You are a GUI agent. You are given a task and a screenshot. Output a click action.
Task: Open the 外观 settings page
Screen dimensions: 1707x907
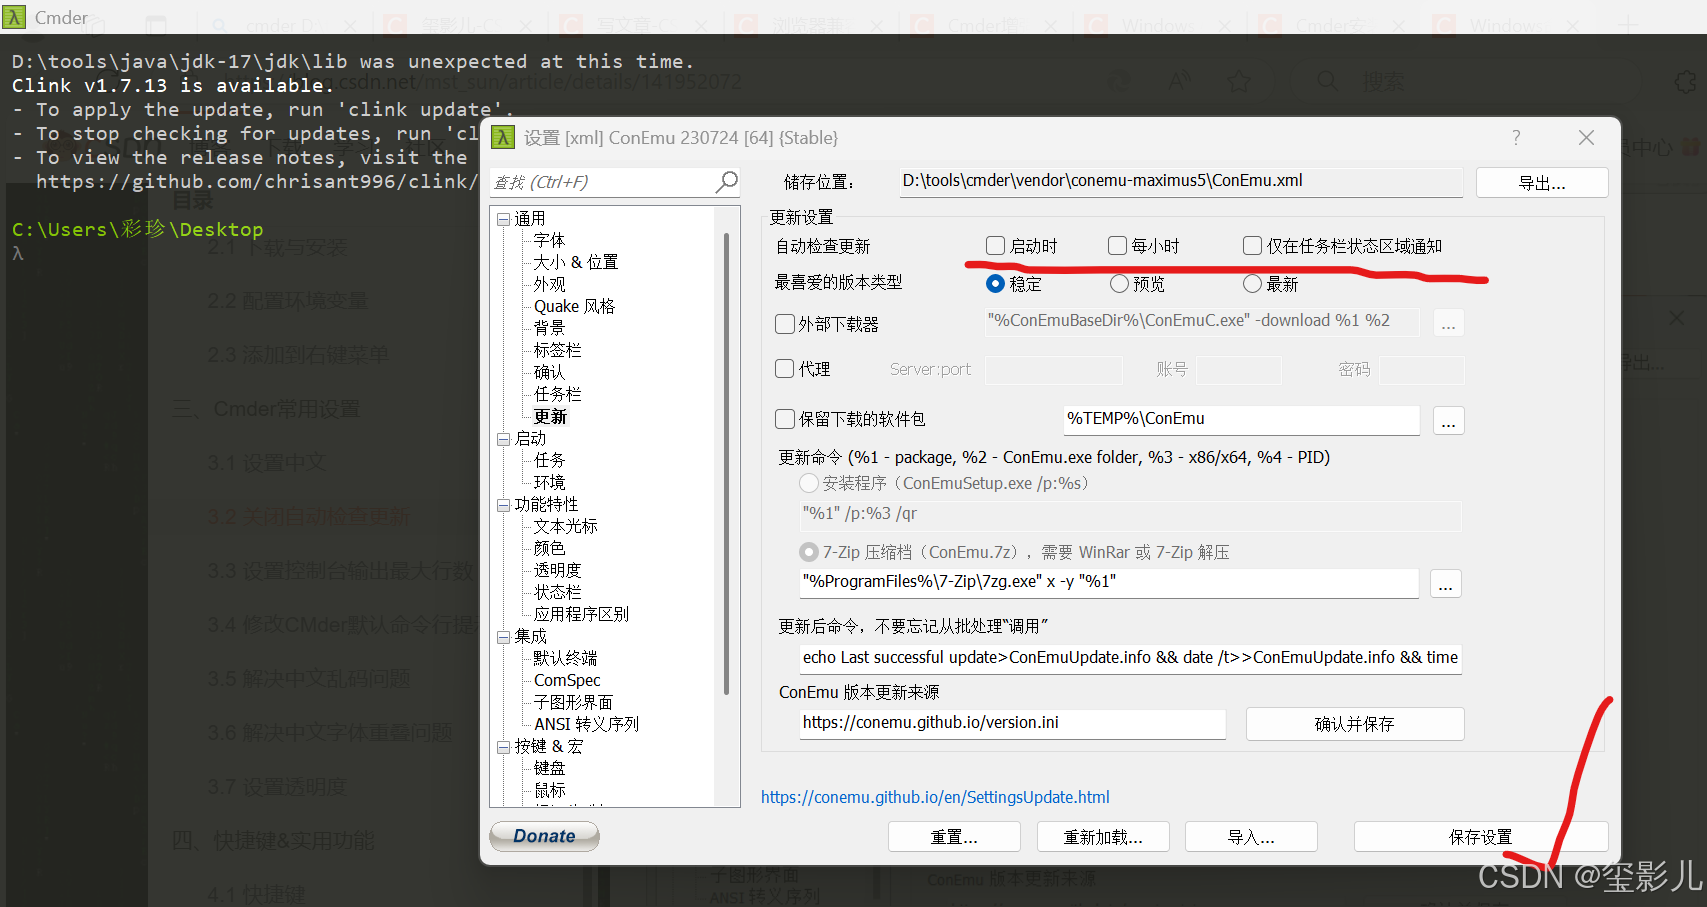(549, 284)
